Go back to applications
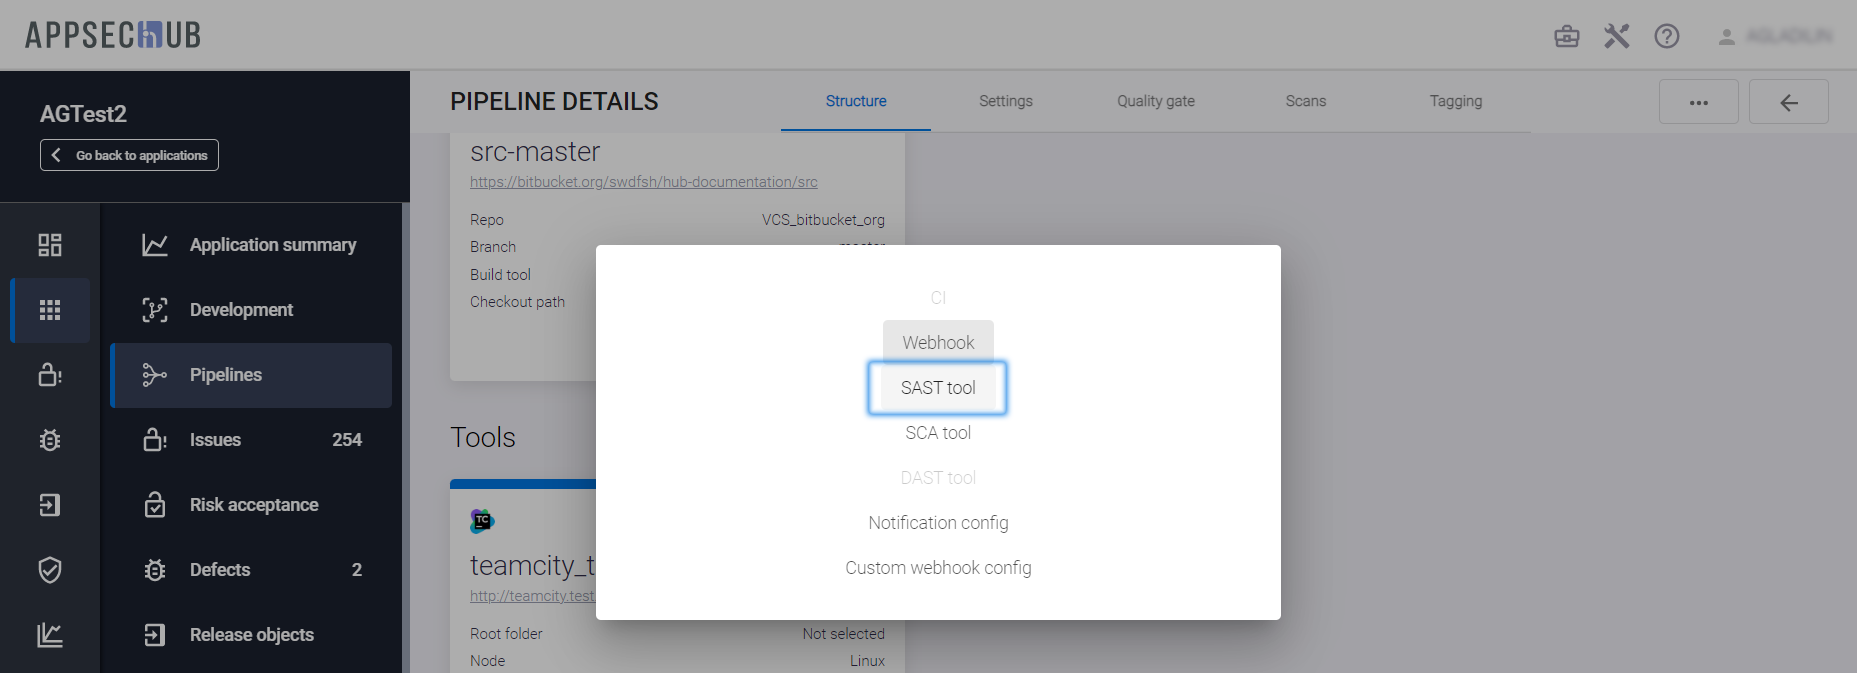Image resolution: width=1857 pixels, height=673 pixels. tap(129, 155)
